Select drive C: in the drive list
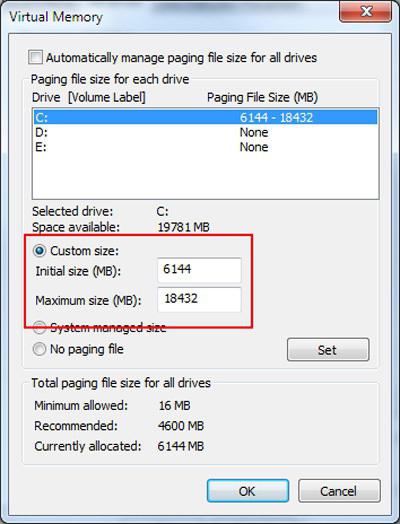Image resolution: width=400 pixels, height=524 pixels. point(206,117)
